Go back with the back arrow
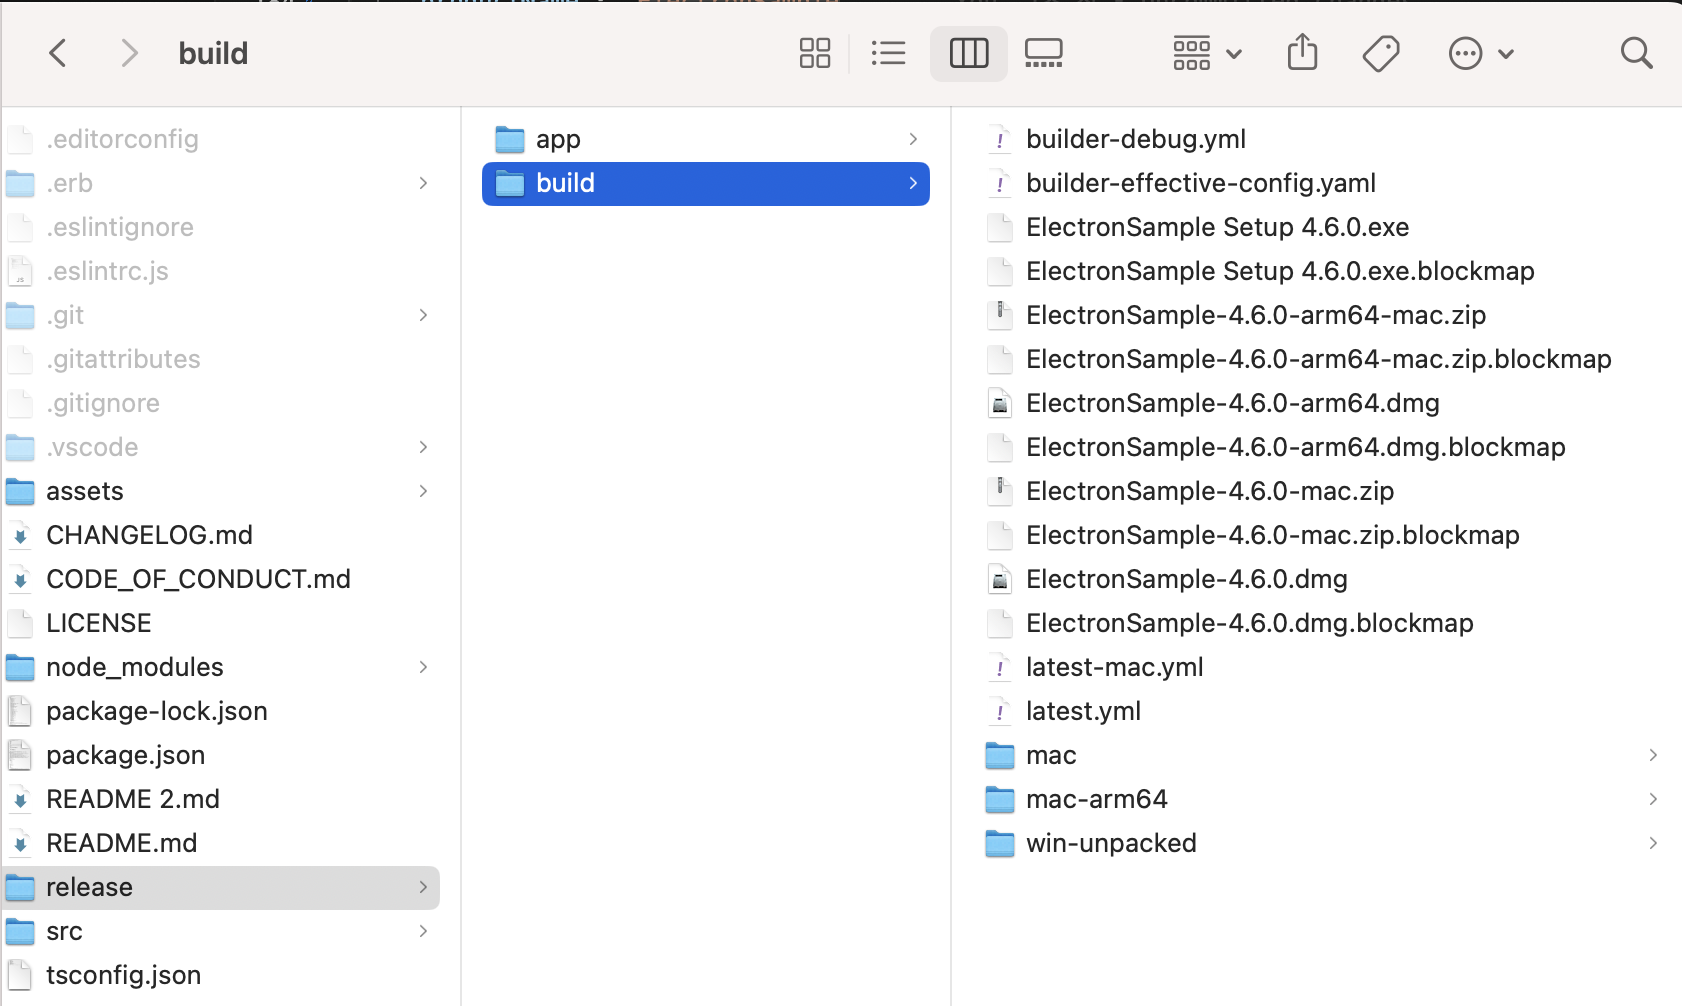 [58, 53]
